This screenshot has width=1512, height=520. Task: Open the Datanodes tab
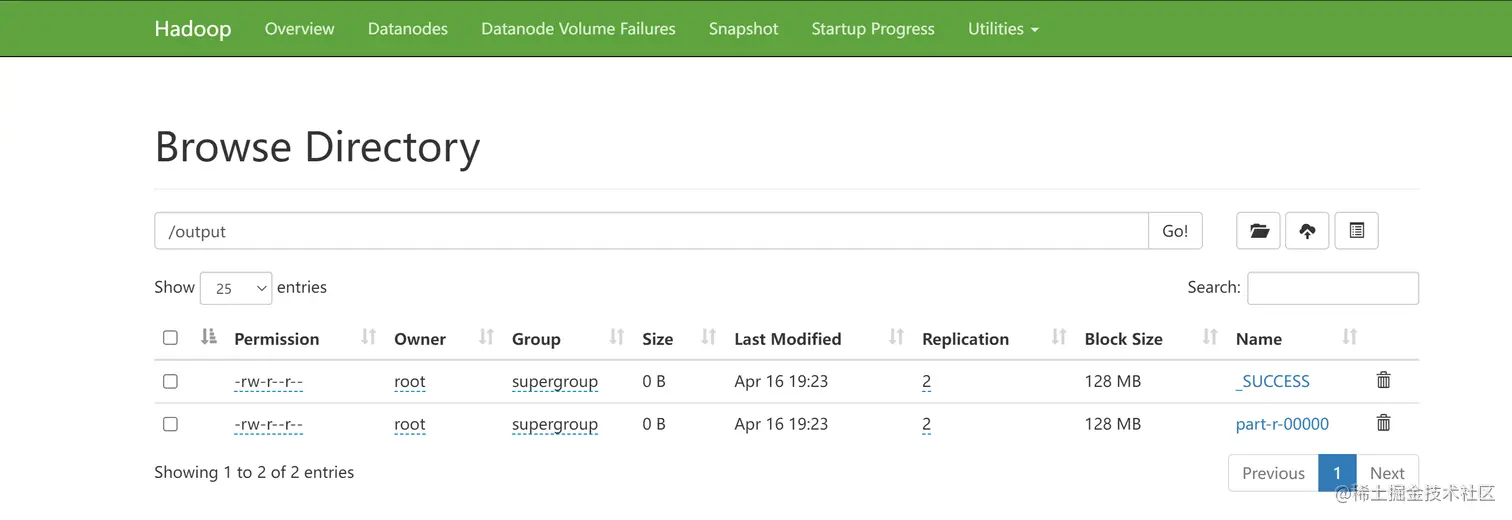point(408,29)
